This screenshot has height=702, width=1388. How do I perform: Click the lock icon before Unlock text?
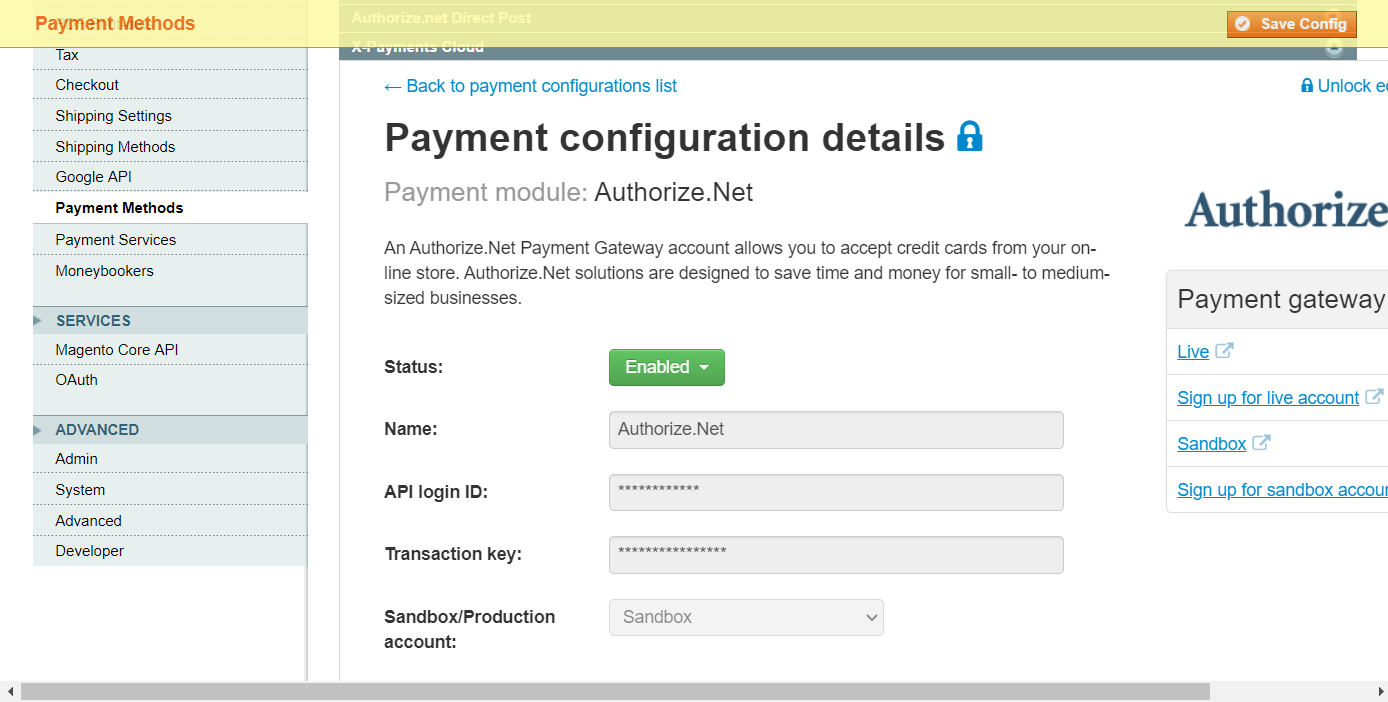[x=1307, y=86]
